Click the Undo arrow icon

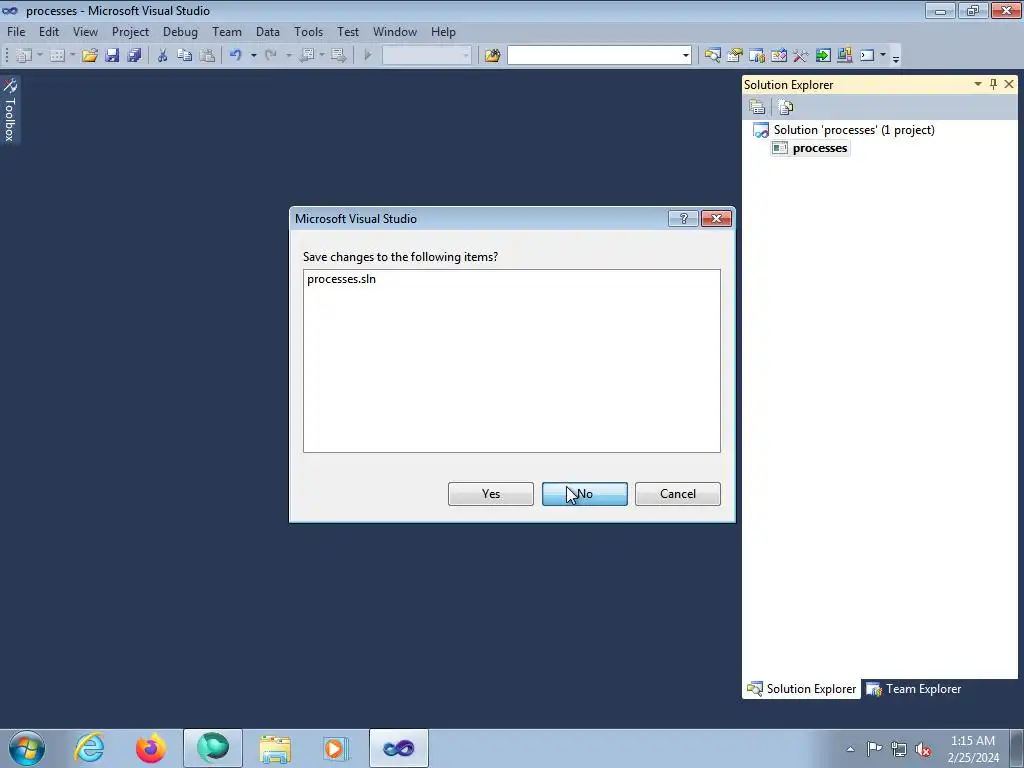236,56
